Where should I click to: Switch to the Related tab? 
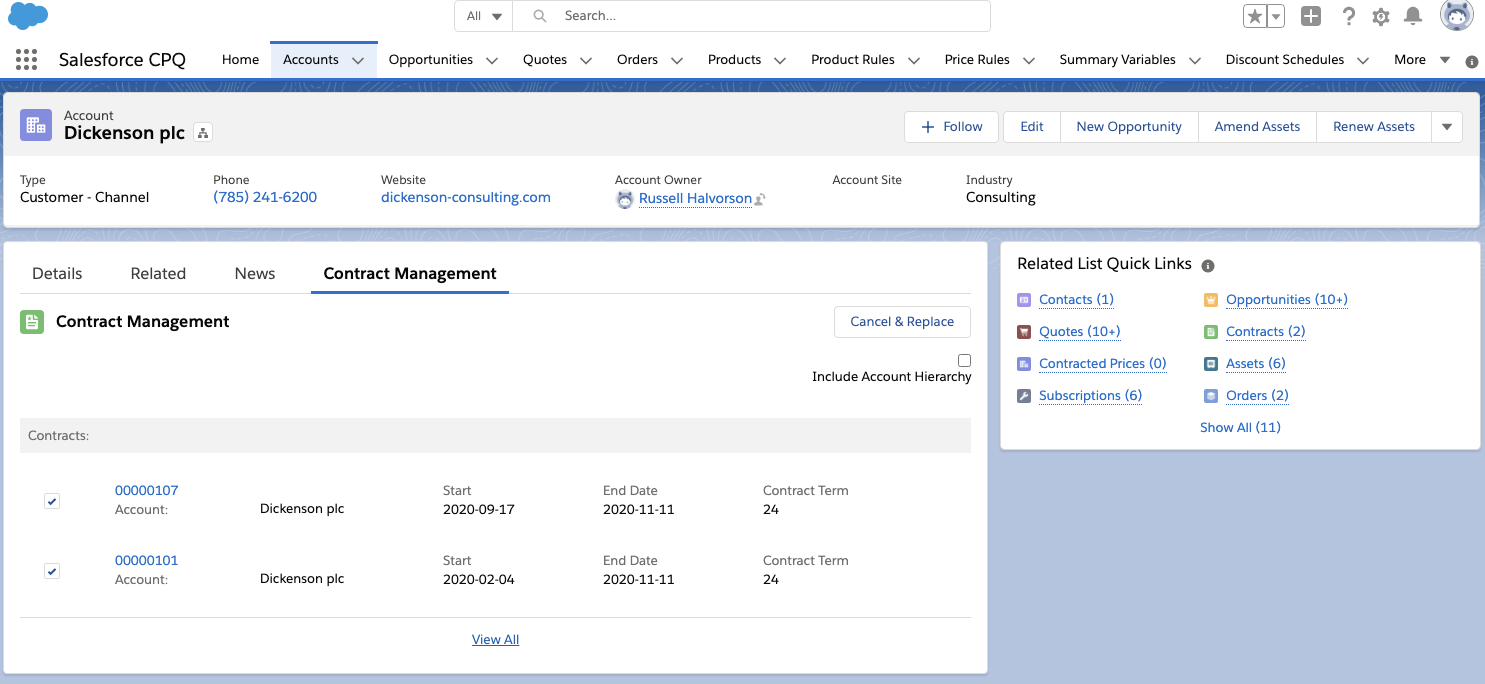coord(158,273)
